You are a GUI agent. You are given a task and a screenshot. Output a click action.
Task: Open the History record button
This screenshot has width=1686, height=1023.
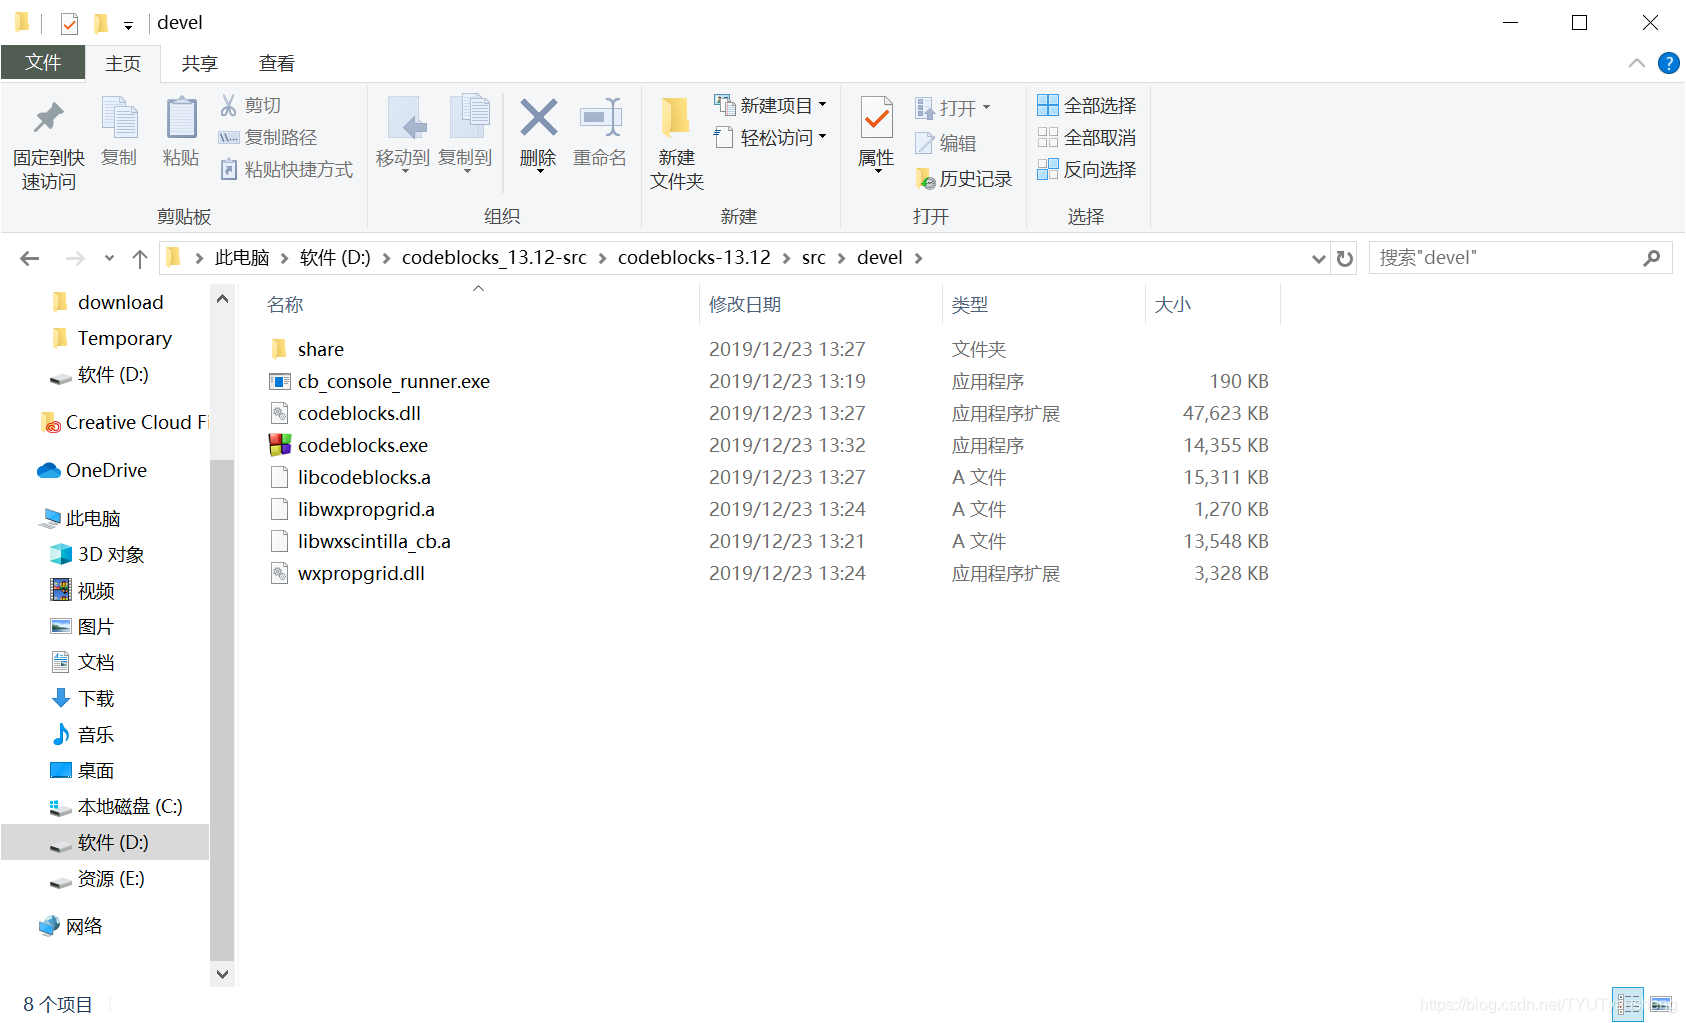click(x=964, y=179)
